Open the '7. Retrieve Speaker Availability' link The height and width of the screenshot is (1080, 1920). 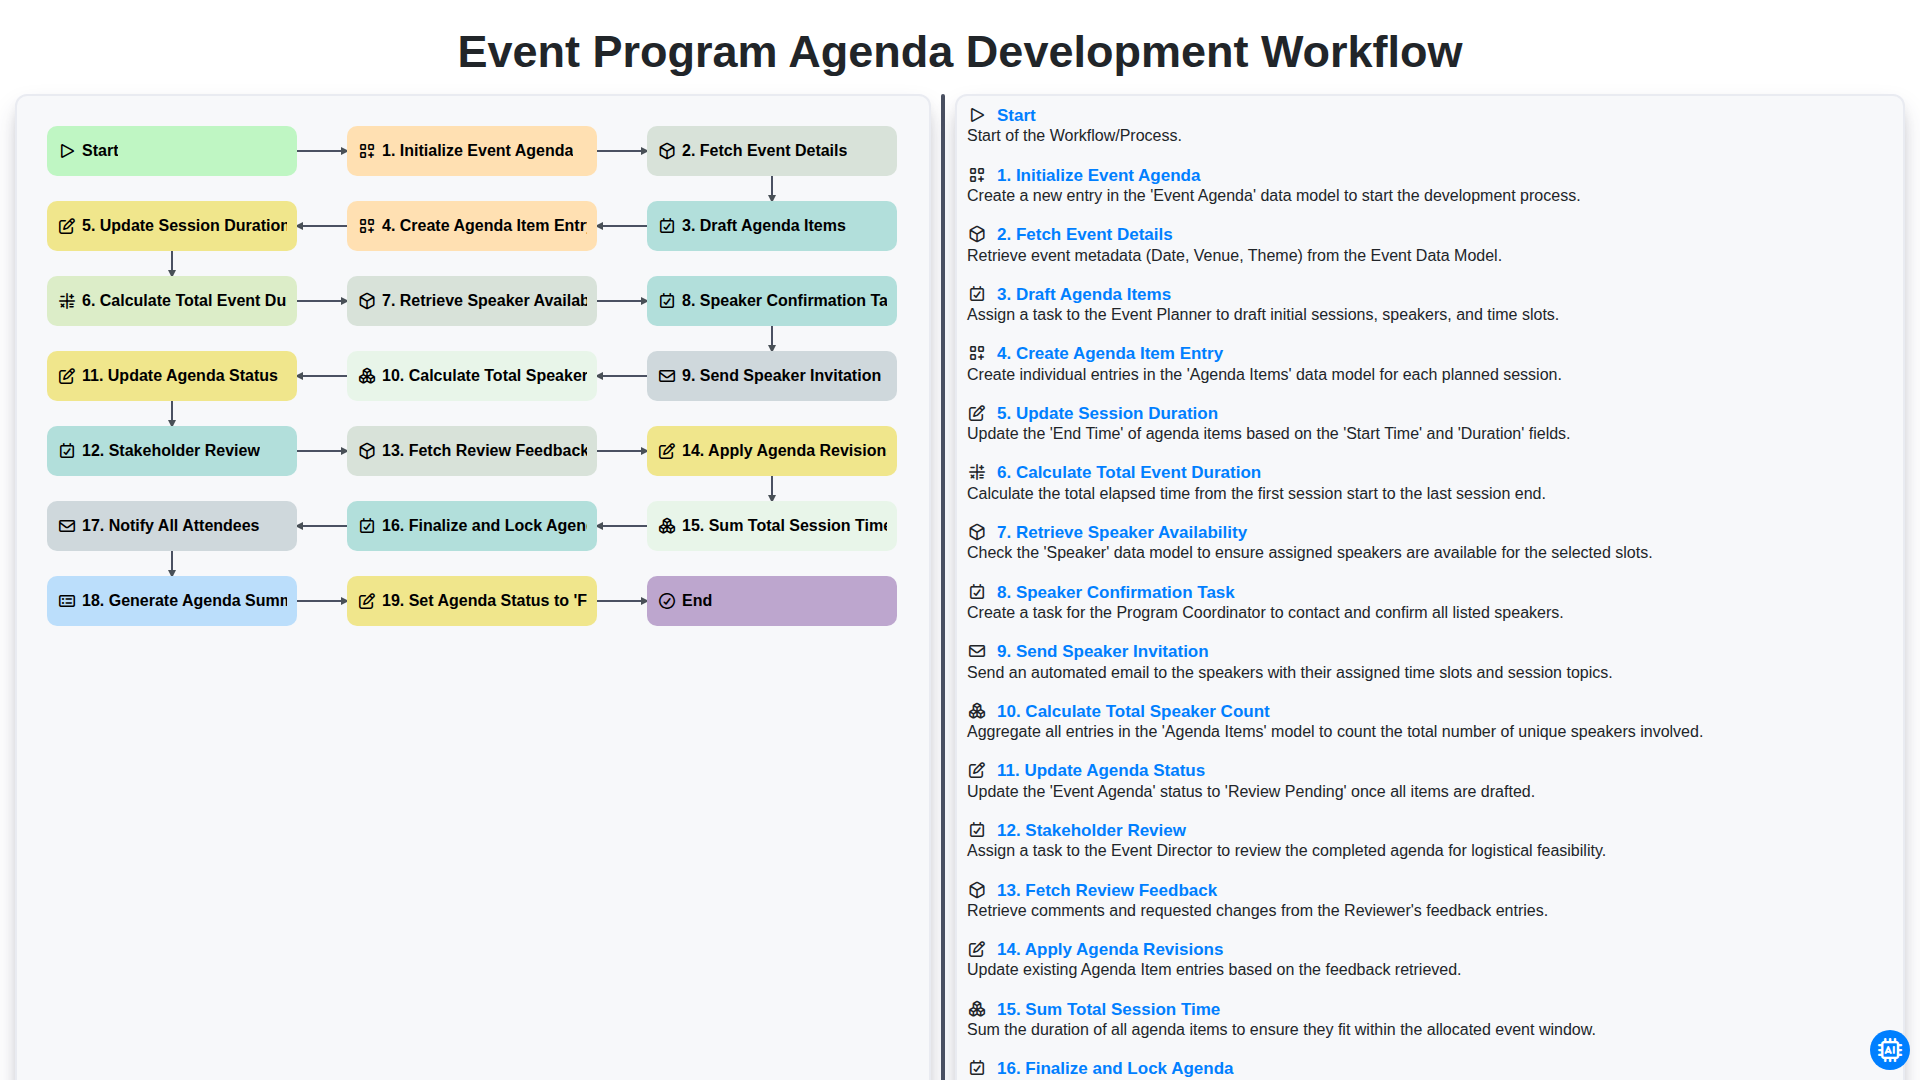1121,532
